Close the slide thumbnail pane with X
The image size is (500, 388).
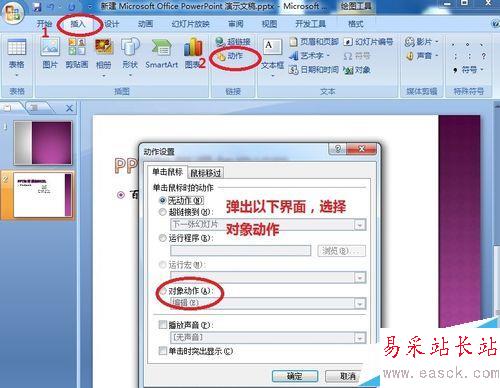69,108
